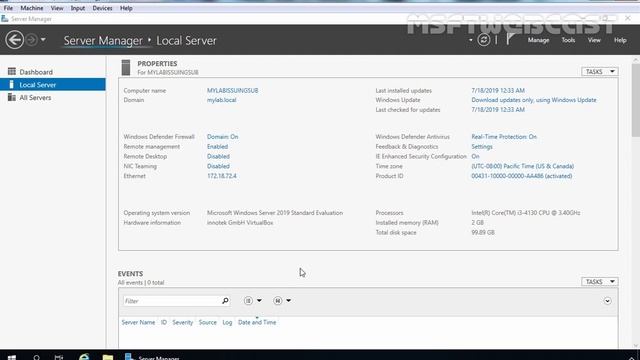This screenshot has height=360, width=640.
Task: Click Last installed updates date link
Action: tap(498, 90)
